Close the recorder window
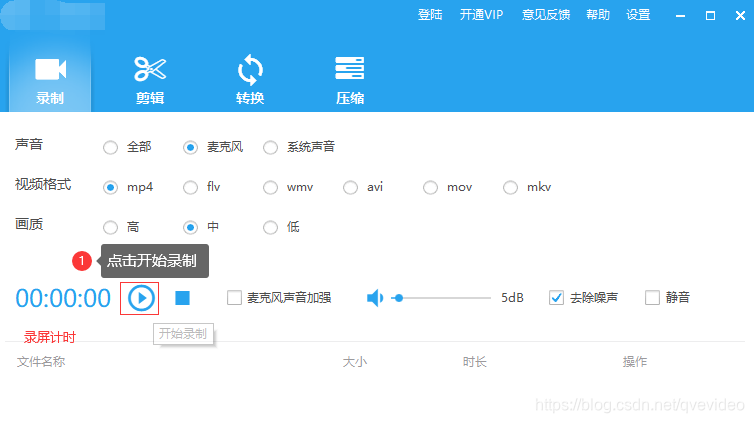 tap(741, 16)
